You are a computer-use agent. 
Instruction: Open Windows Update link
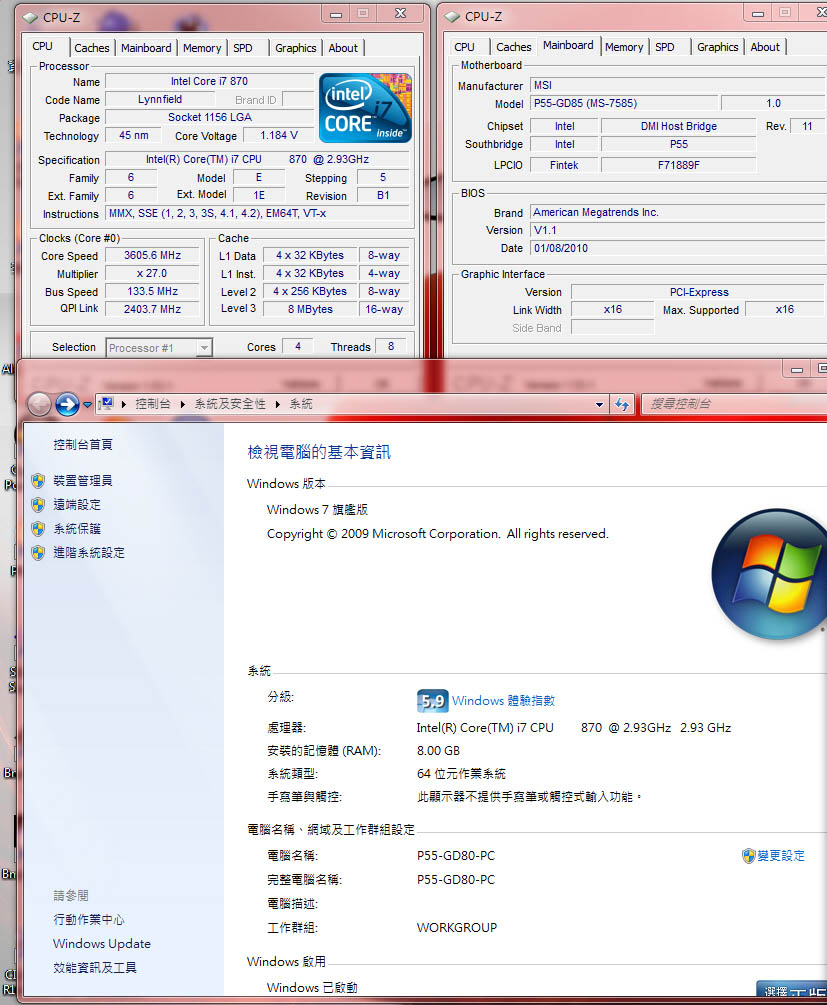102,943
